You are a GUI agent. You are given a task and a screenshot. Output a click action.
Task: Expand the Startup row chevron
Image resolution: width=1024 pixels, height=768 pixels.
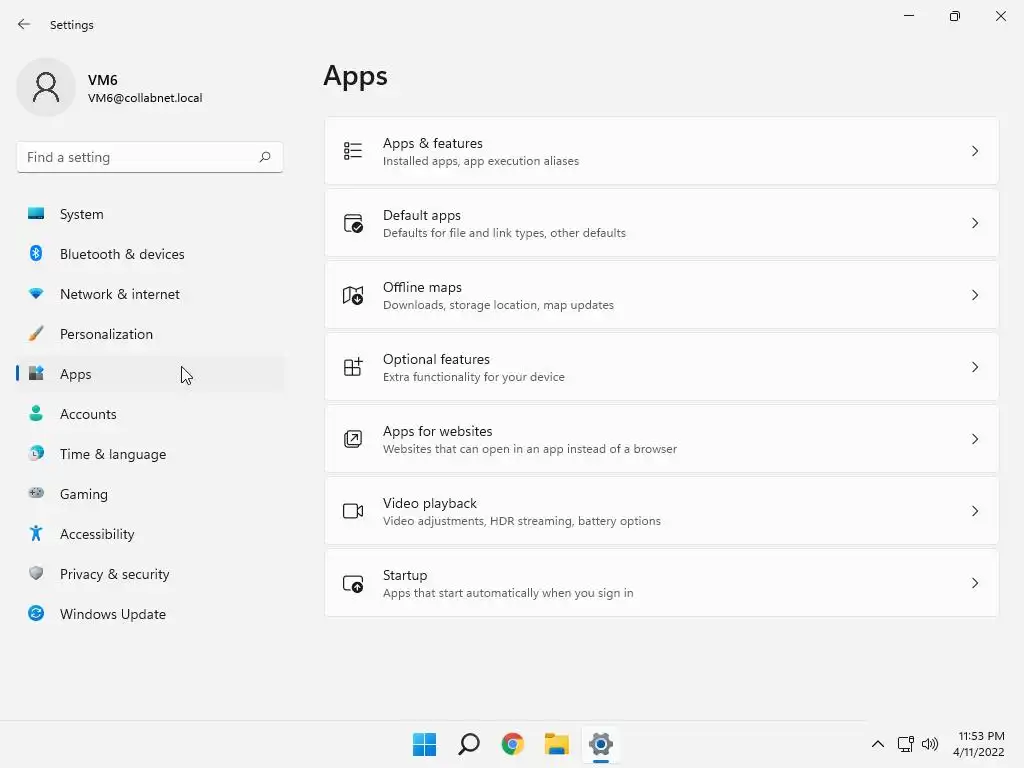974,583
